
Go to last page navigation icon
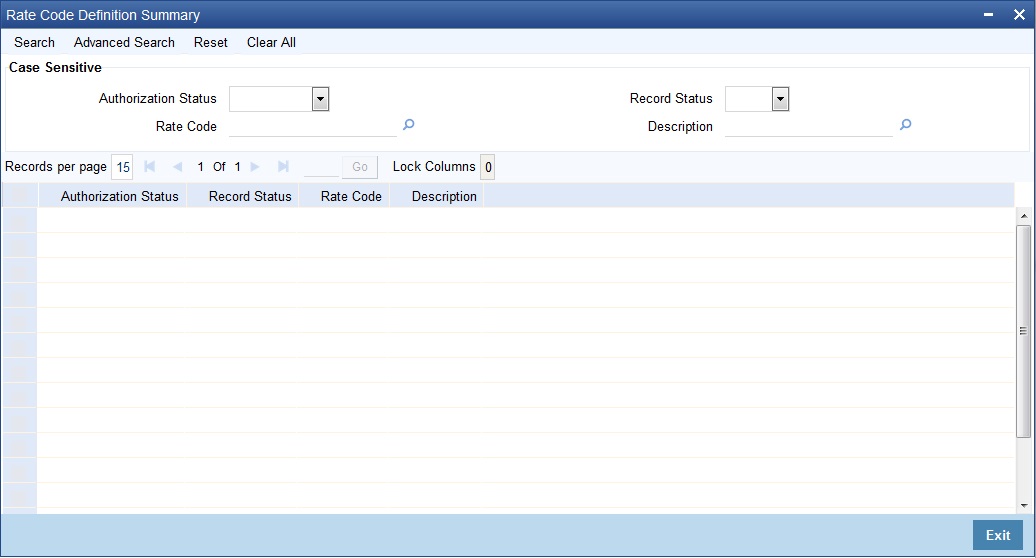click(283, 166)
